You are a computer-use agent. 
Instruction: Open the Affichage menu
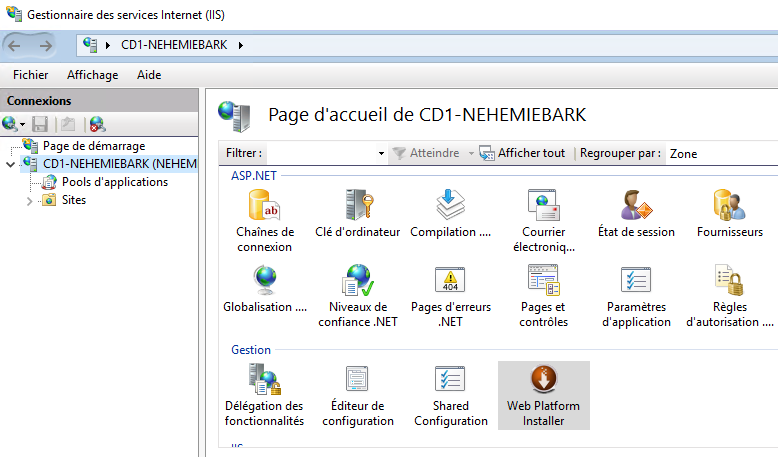click(92, 75)
